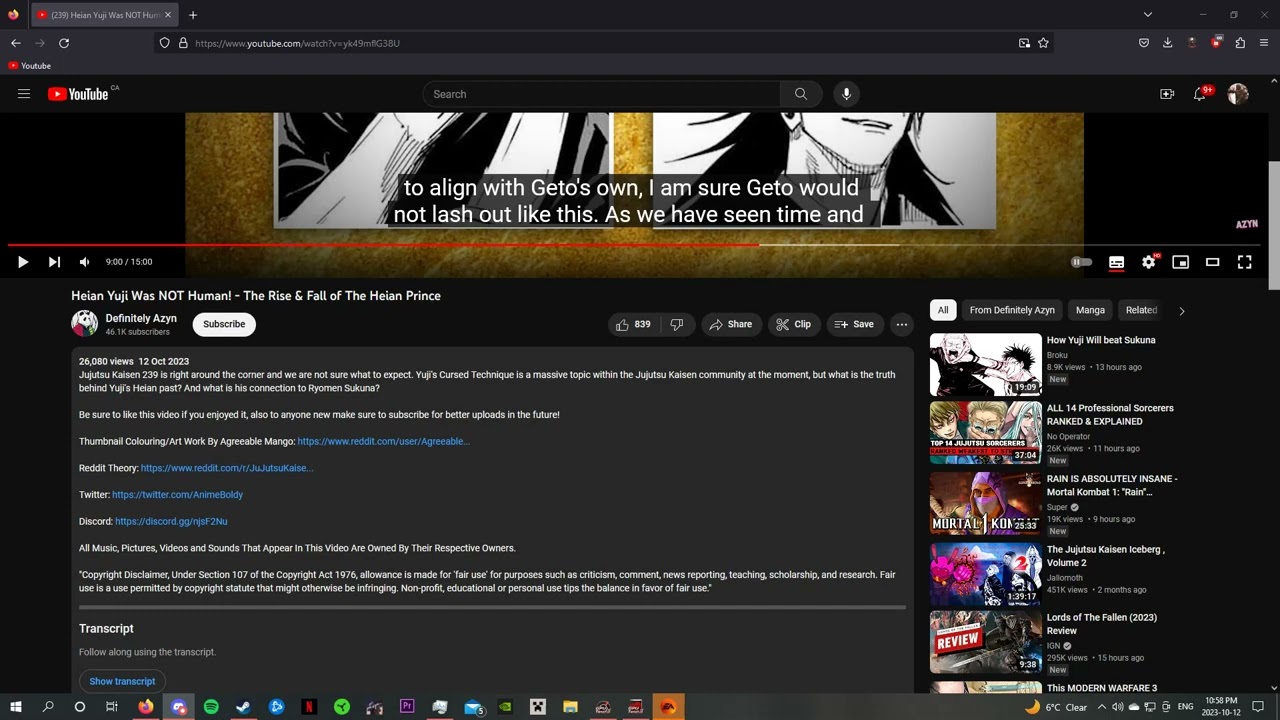This screenshot has height=720, width=1280.
Task: Open the Definitely Azyn channel avatar
Action: click(84, 323)
